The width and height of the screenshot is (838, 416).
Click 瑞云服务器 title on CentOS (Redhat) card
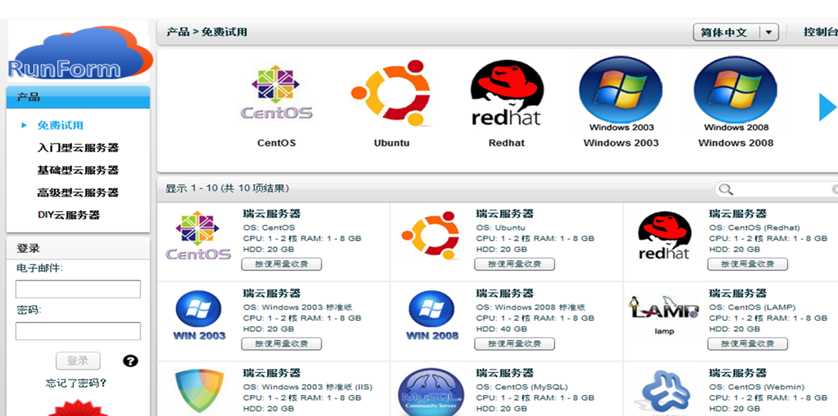[x=738, y=214]
